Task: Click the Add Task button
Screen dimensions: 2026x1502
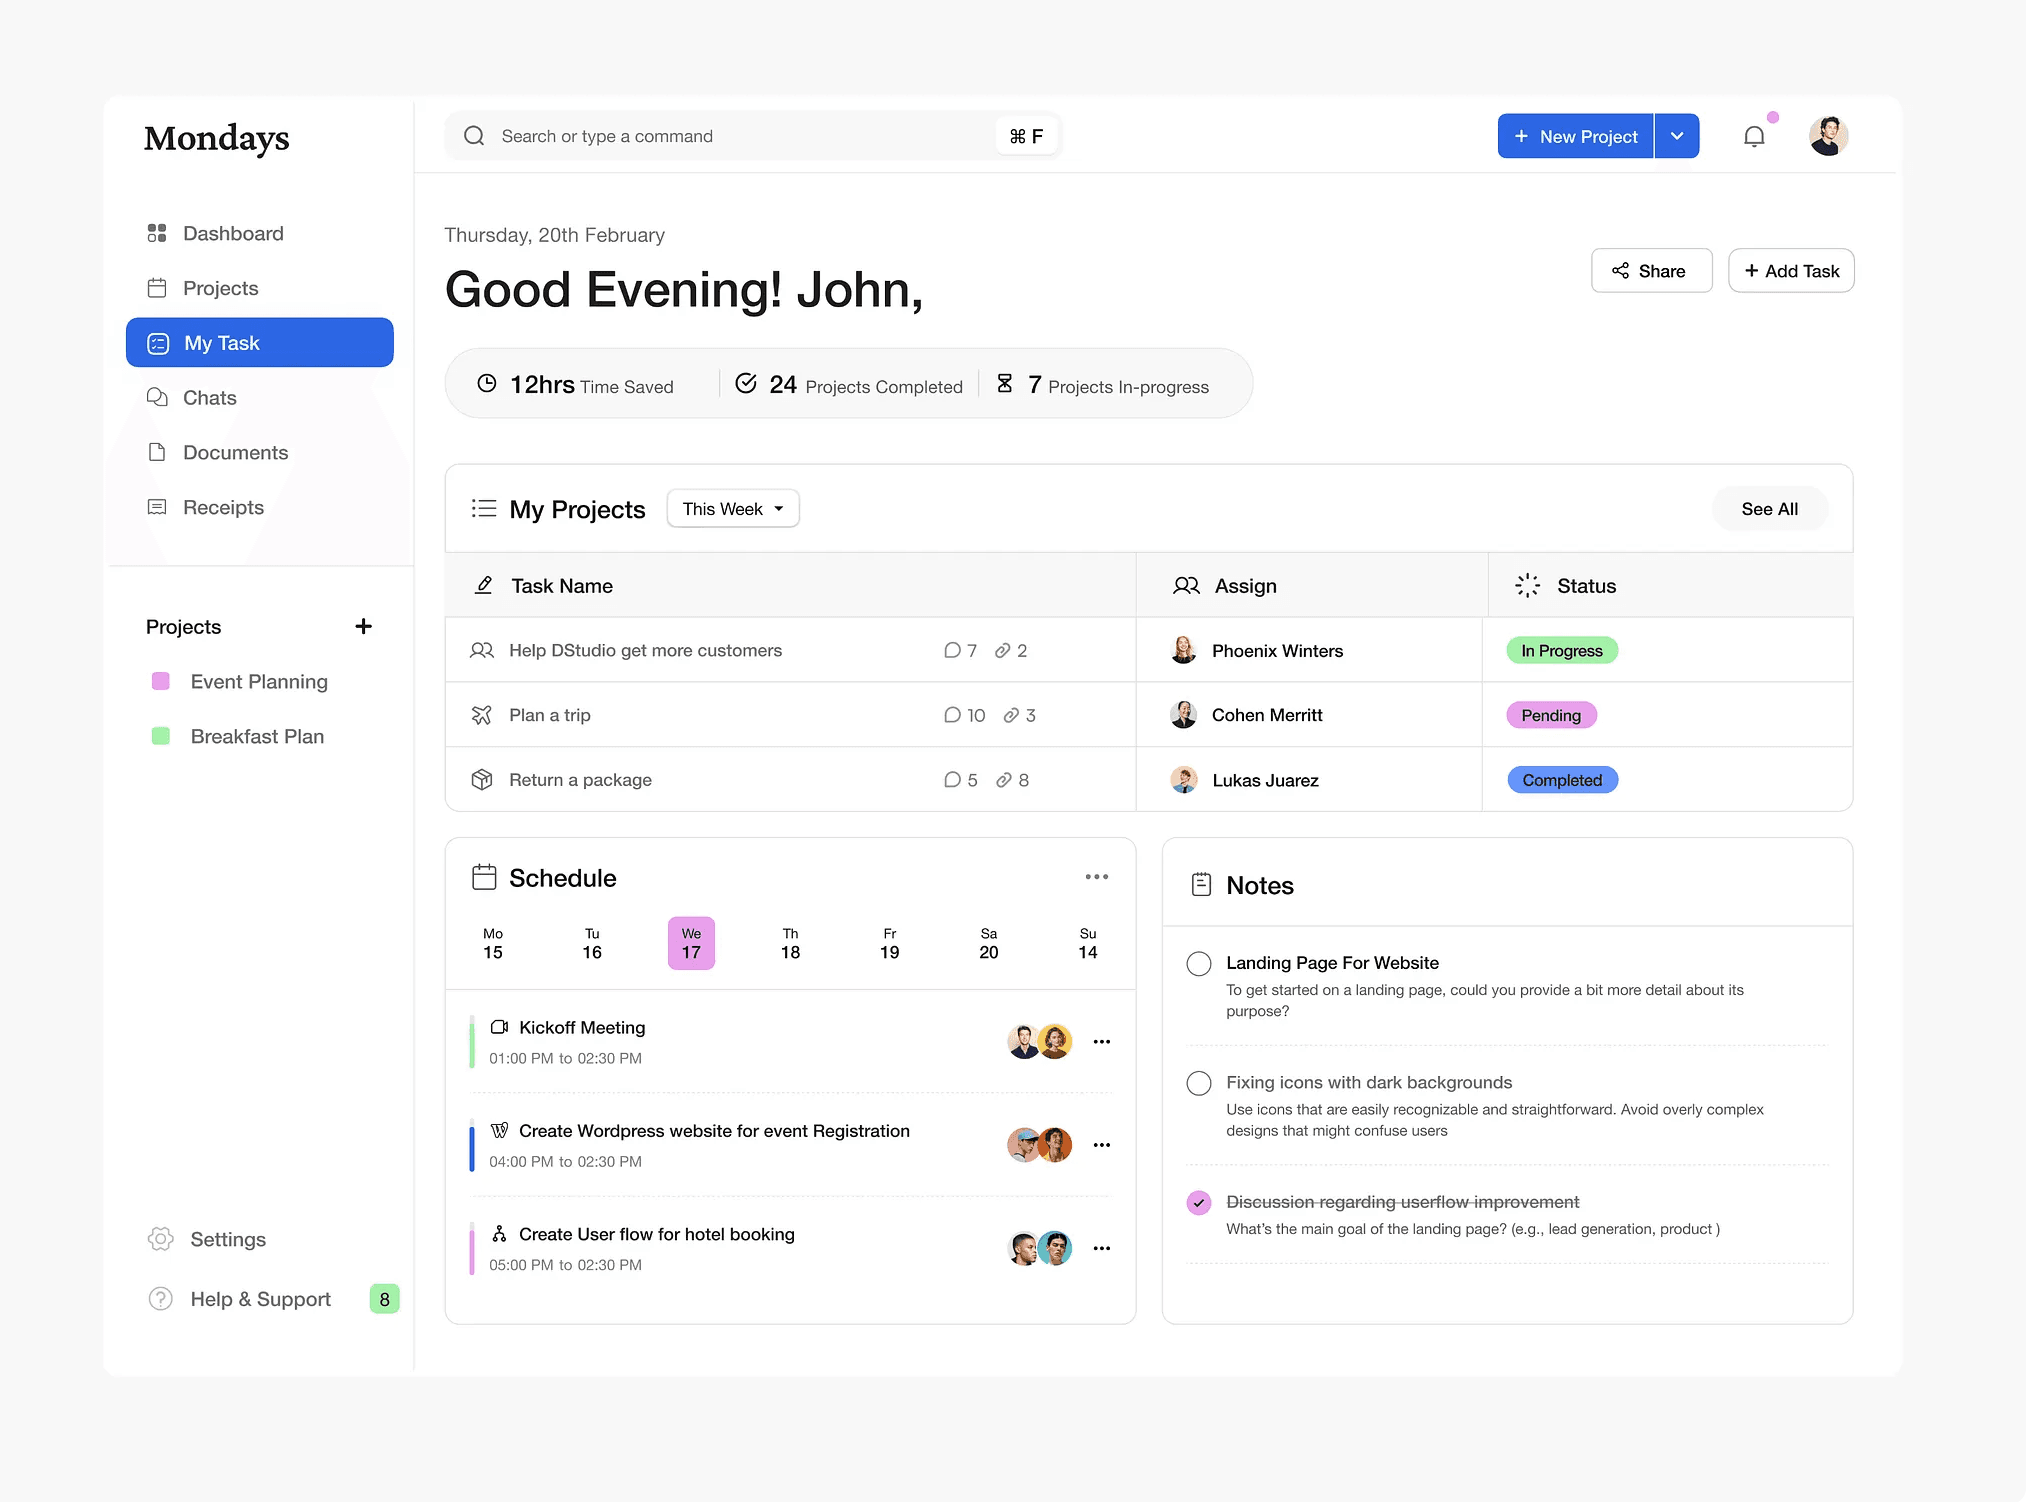Action: 1791,270
